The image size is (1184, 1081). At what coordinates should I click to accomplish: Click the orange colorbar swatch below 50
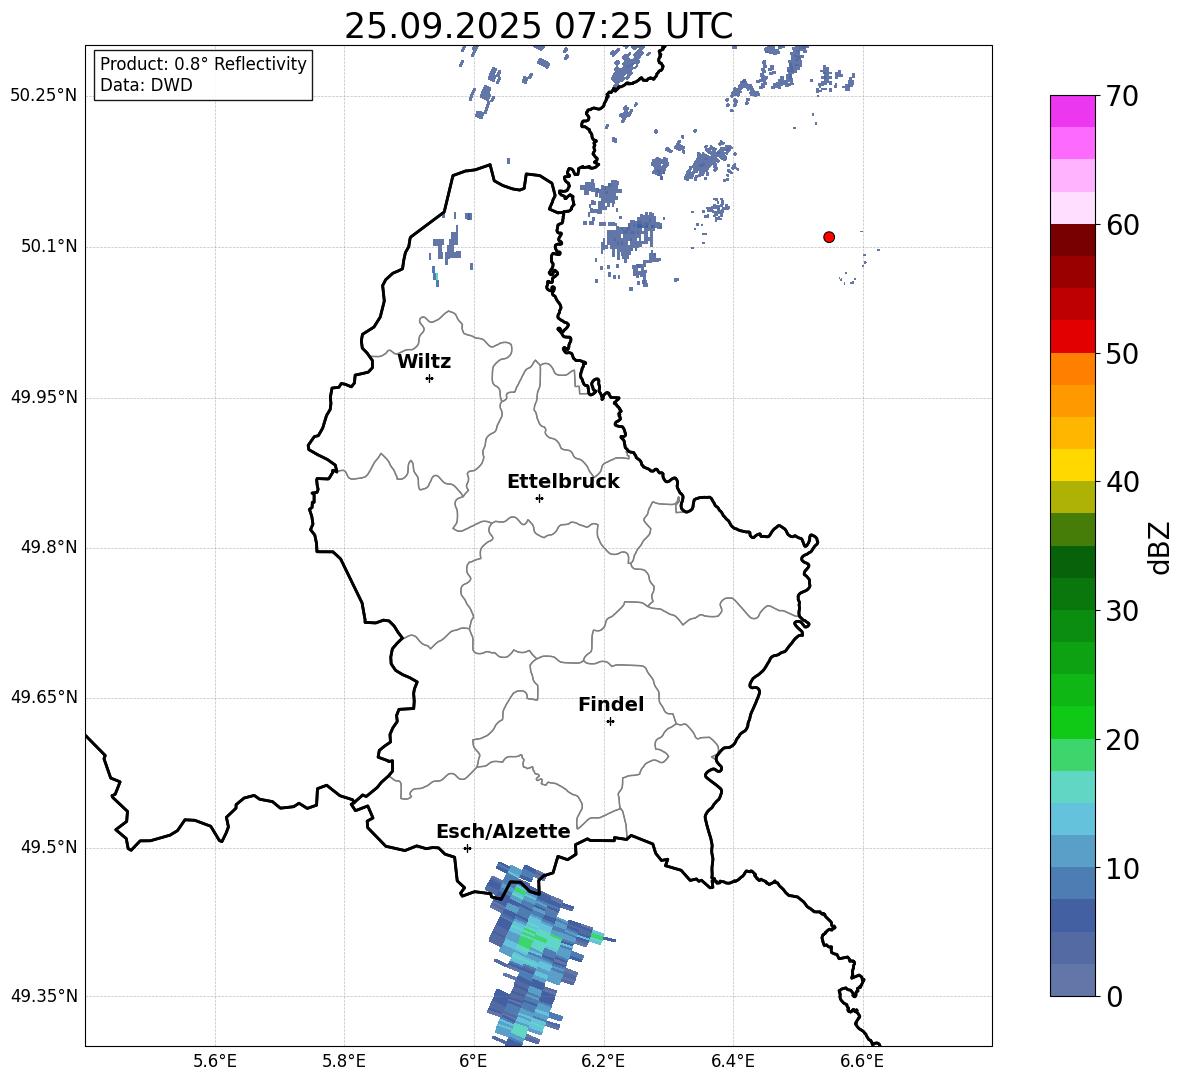pyautogui.click(x=1073, y=369)
